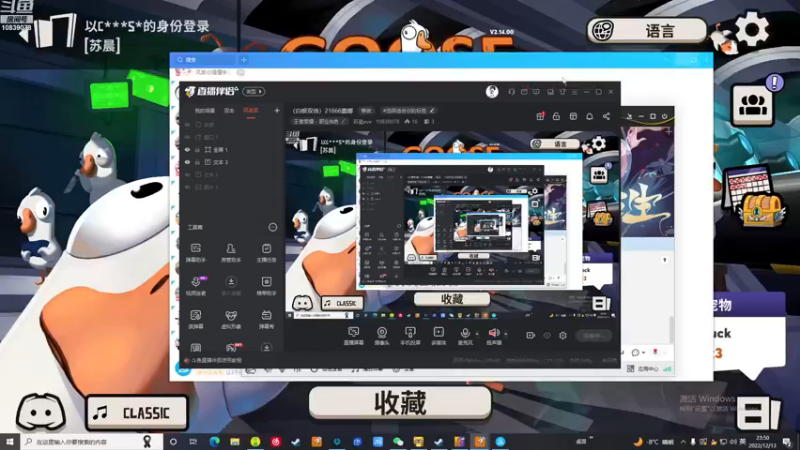Open File Explorer from the taskbar
This screenshot has width=800, height=450.
(x=235, y=441)
